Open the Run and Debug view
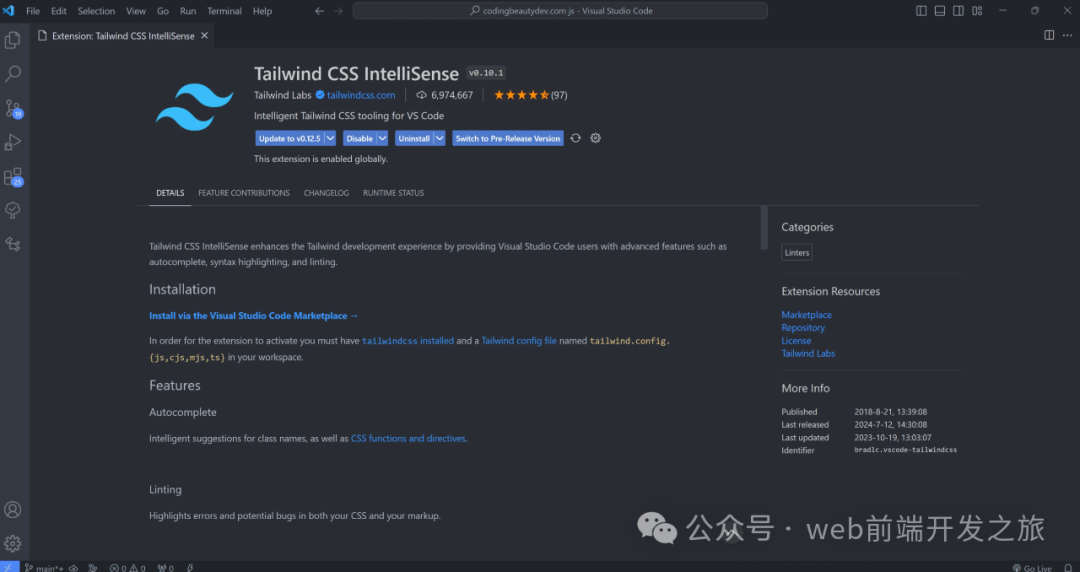This screenshot has height=572, width=1080. pyautogui.click(x=13, y=142)
